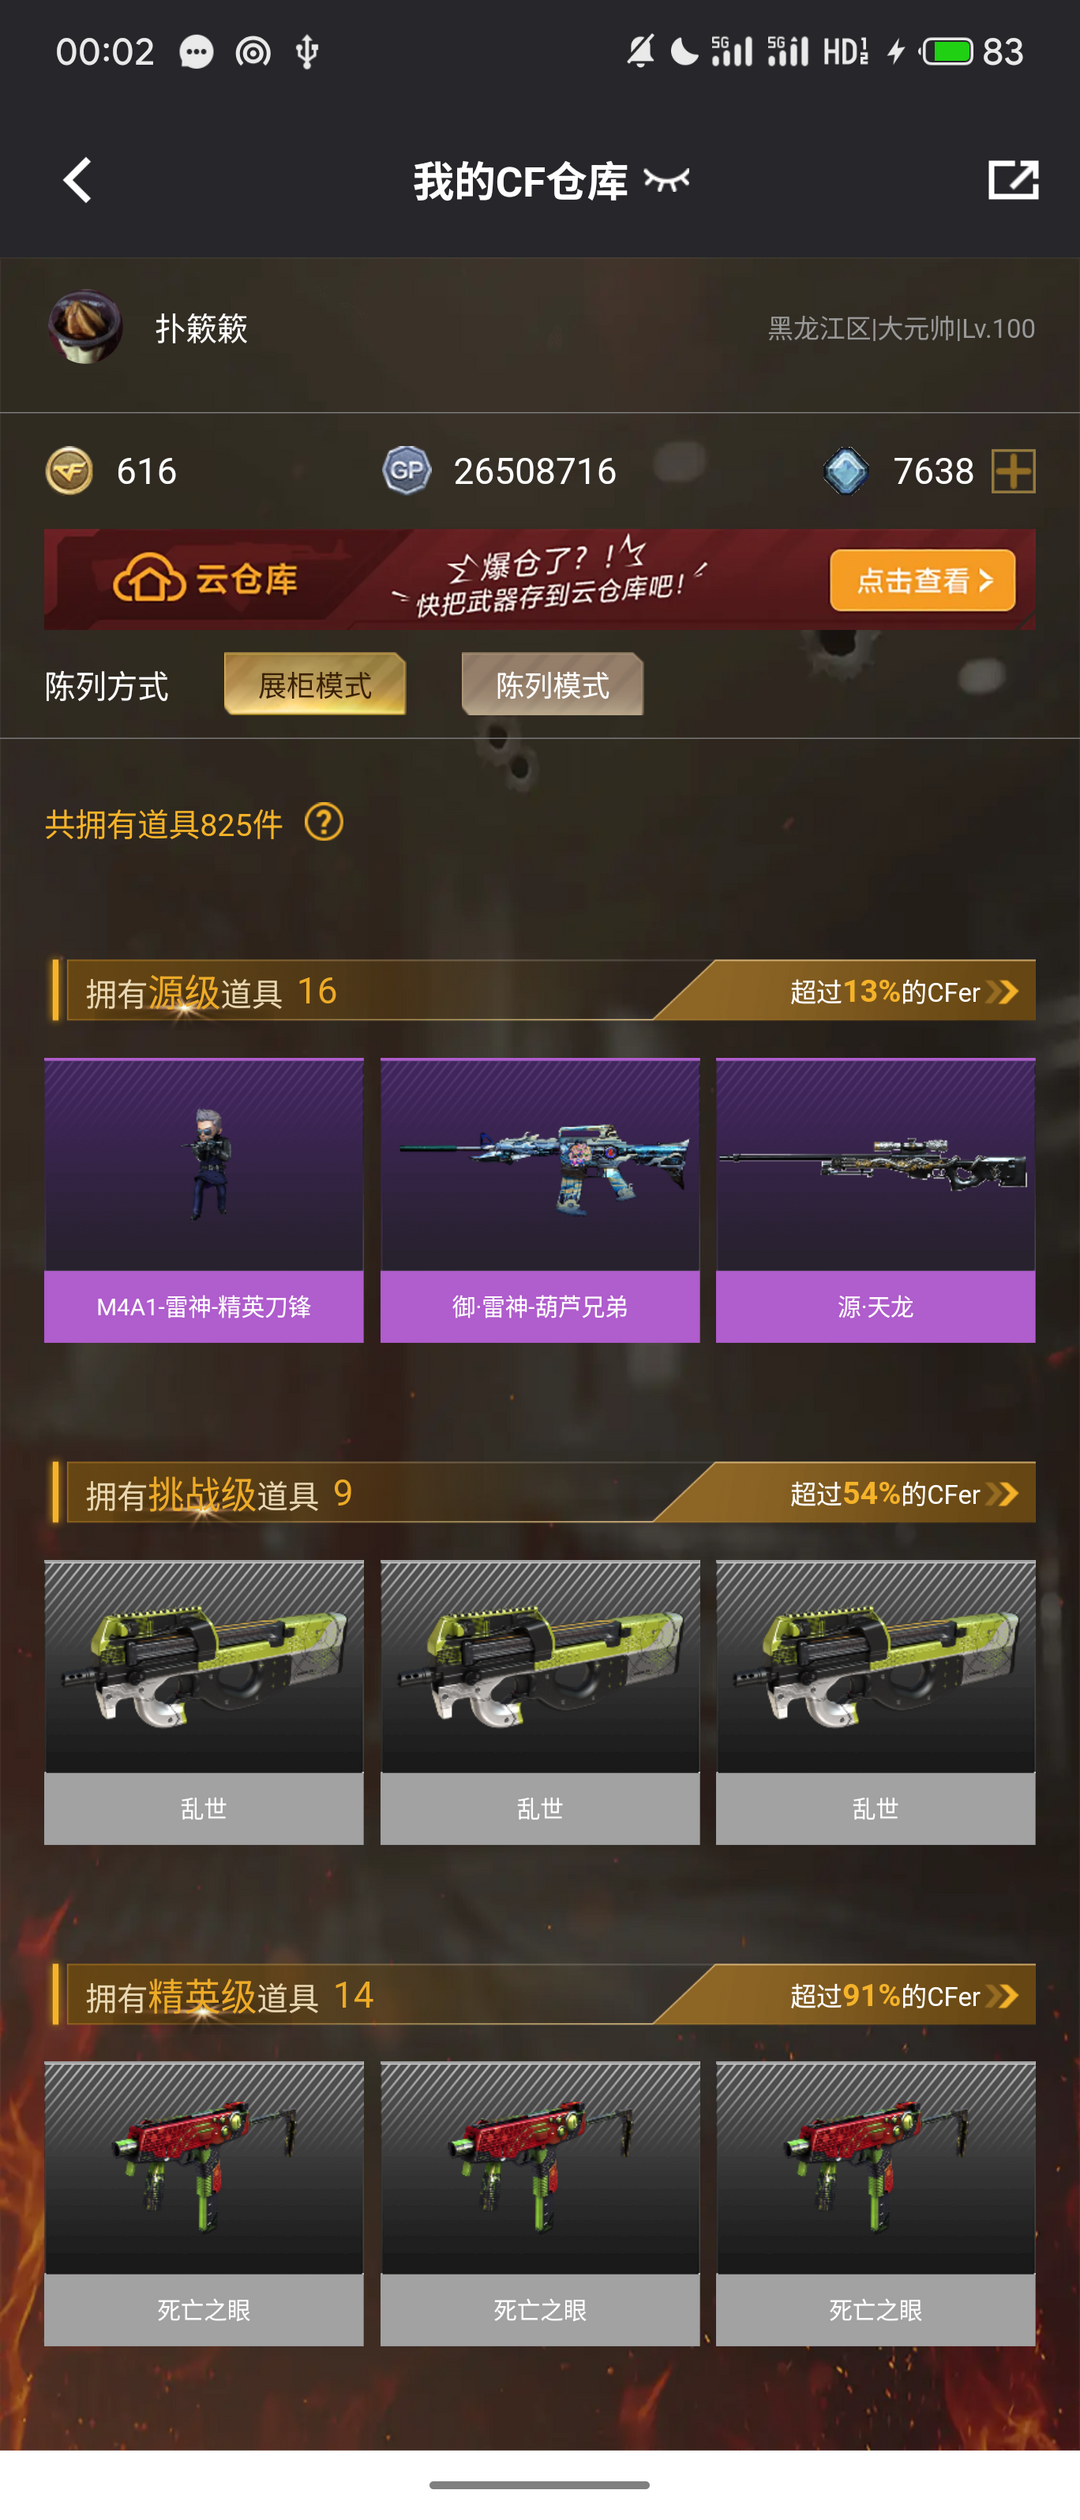Tap the diamond currency icon

(846, 471)
